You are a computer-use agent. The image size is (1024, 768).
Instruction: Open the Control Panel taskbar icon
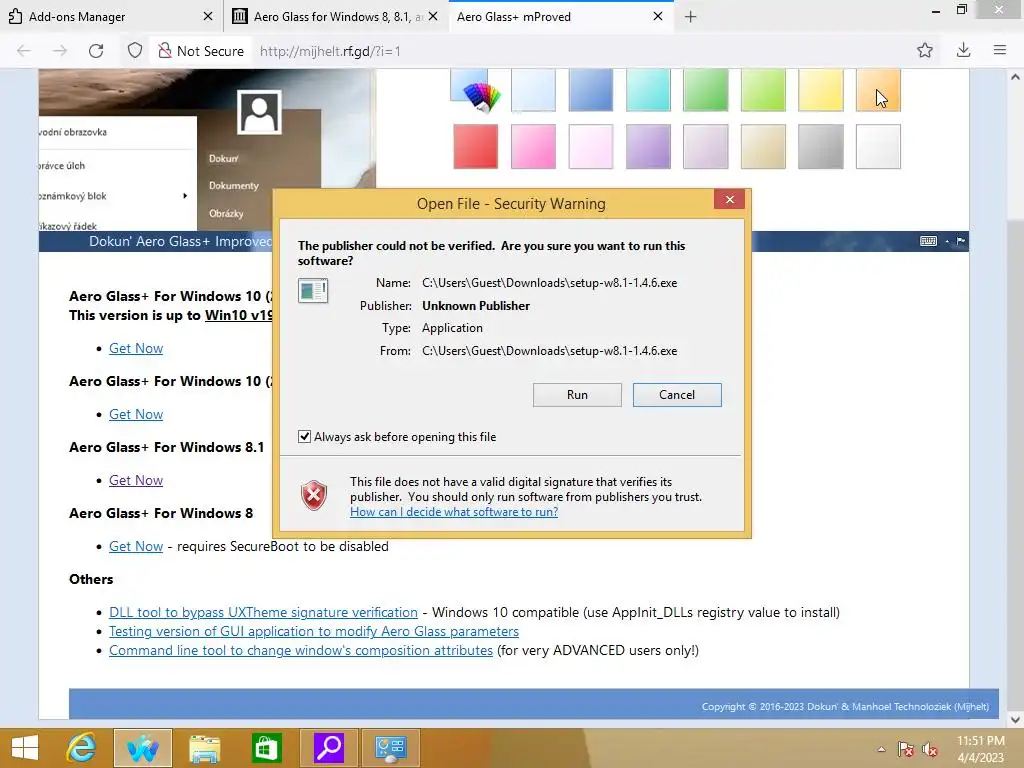(x=391, y=748)
